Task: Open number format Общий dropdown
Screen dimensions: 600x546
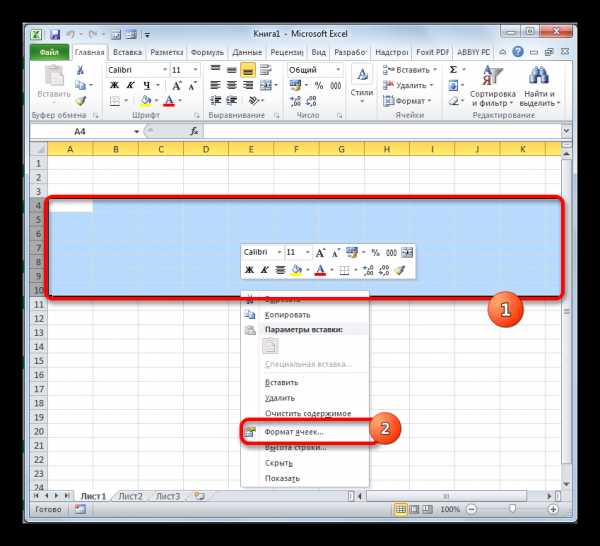Action: pyautogui.click(x=338, y=70)
